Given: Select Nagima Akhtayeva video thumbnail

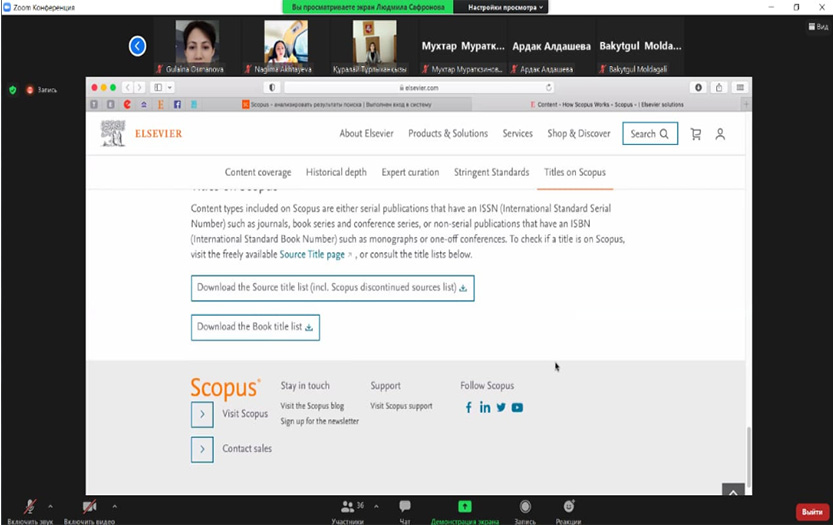Looking at the screenshot, I should tap(285, 47).
